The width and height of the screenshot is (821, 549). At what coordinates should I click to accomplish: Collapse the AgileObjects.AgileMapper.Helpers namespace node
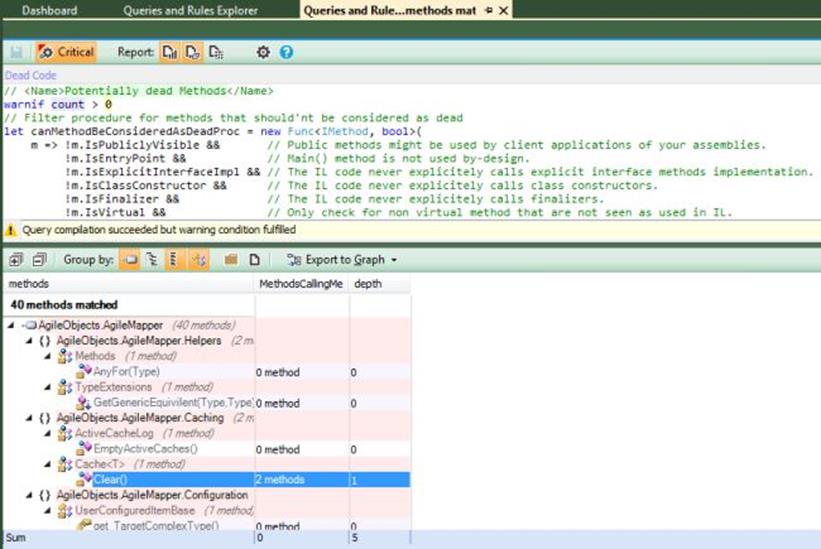point(29,341)
